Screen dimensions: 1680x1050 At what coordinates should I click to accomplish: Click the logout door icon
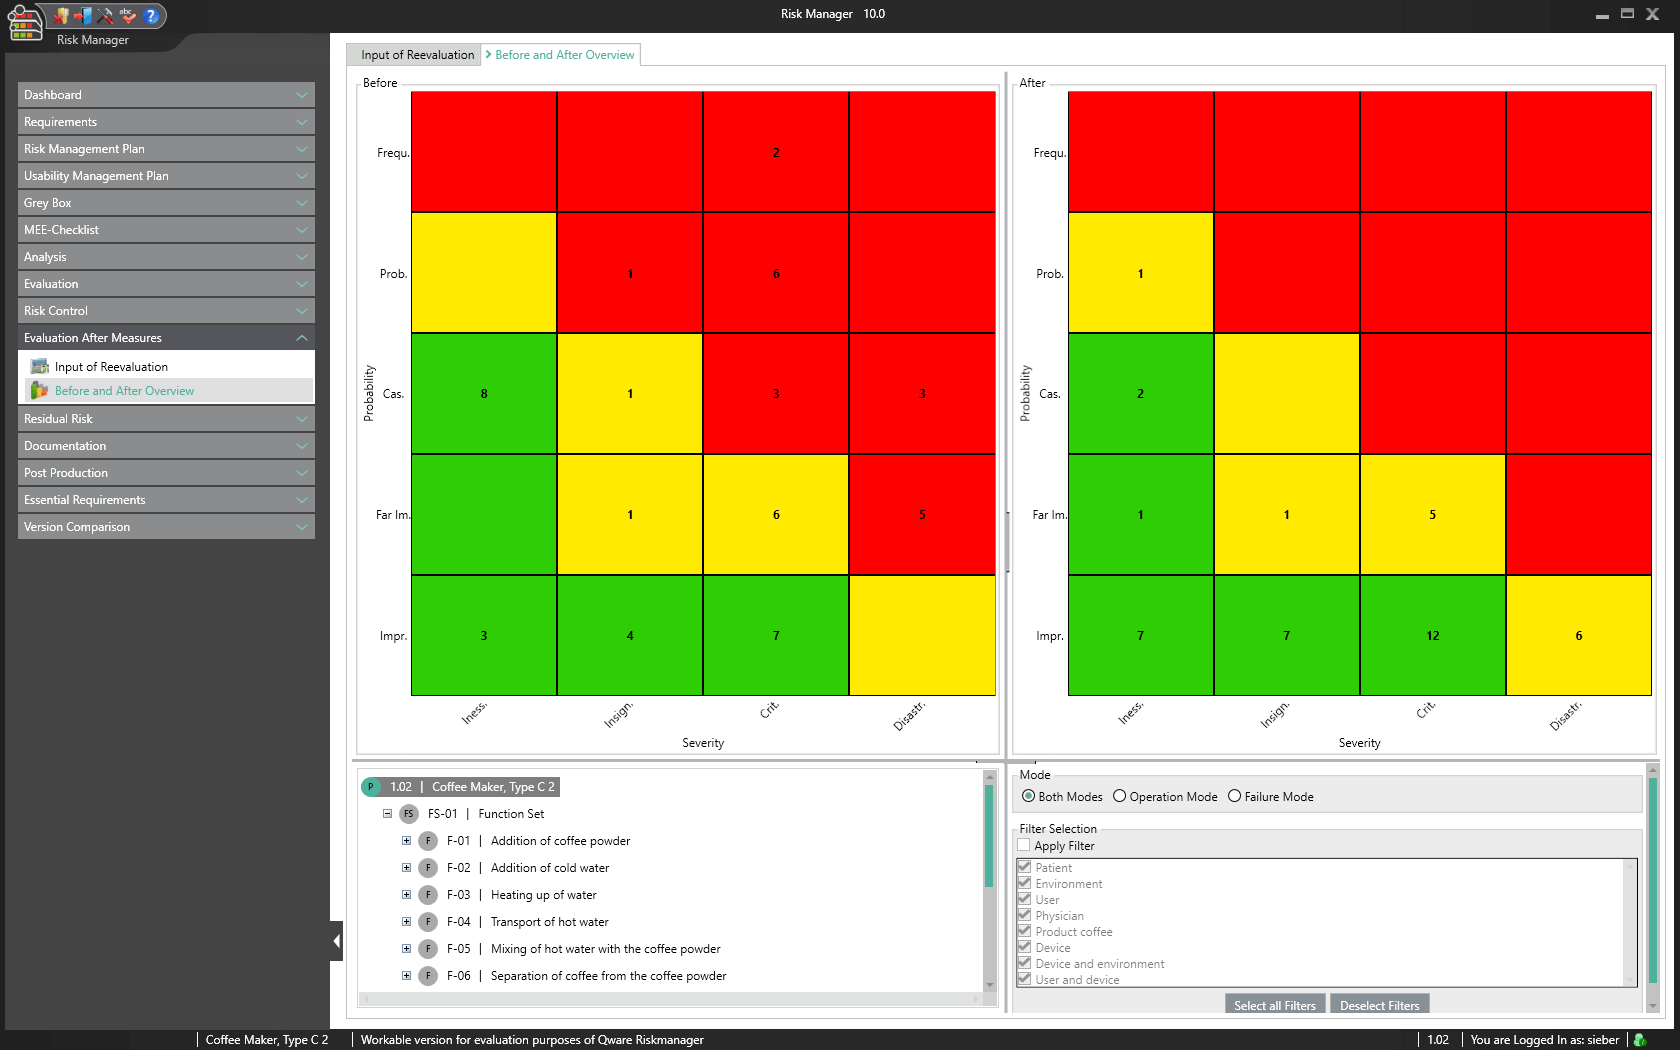pyautogui.click(x=84, y=15)
